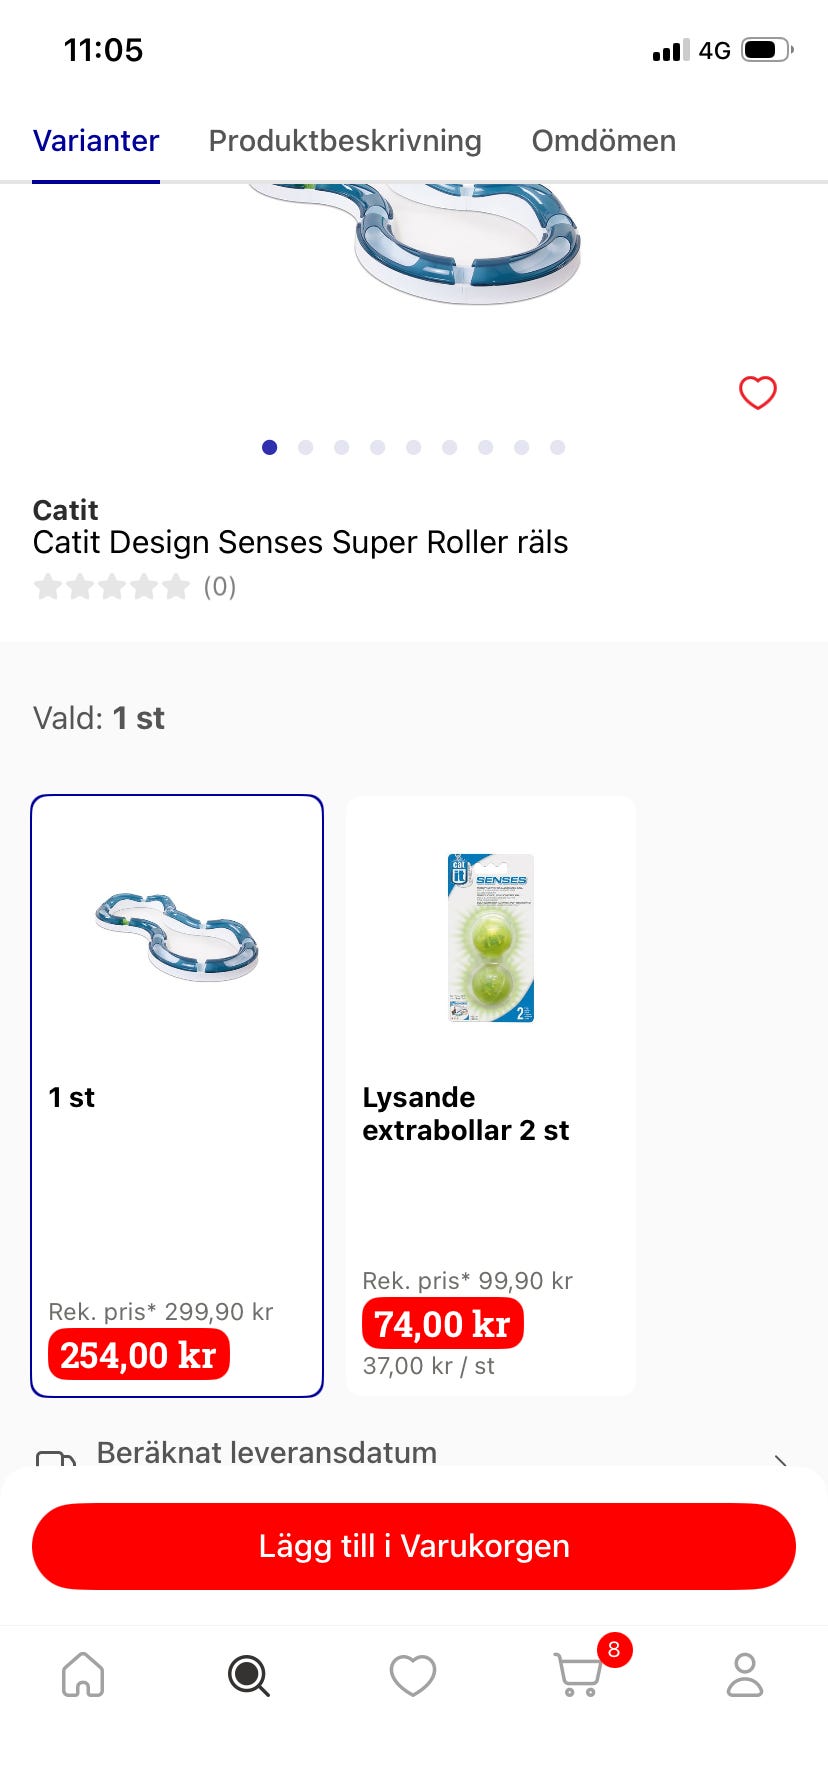Switch to the Produktbeskrivning tab

(x=345, y=141)
